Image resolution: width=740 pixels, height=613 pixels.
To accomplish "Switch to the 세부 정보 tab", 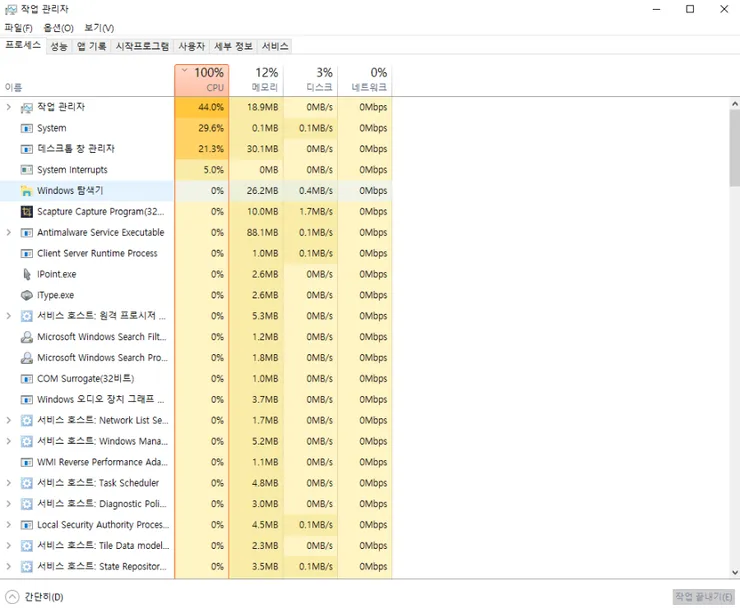I will click(233, 46).
